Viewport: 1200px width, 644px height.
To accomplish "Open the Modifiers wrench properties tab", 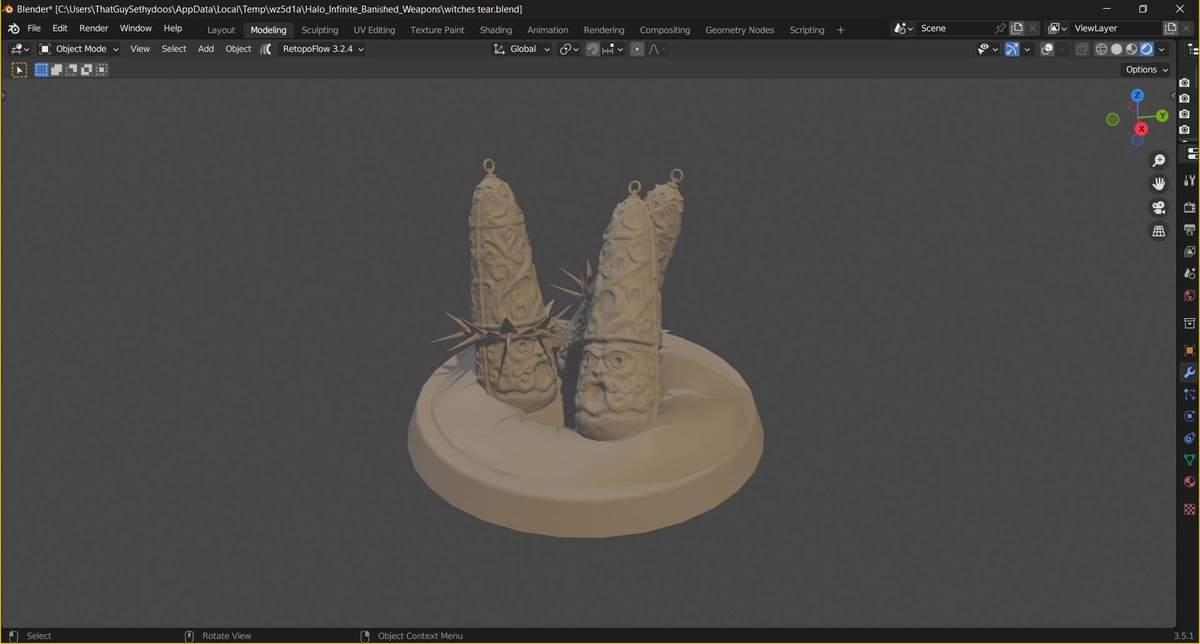I will click(x=1190, y=372).
